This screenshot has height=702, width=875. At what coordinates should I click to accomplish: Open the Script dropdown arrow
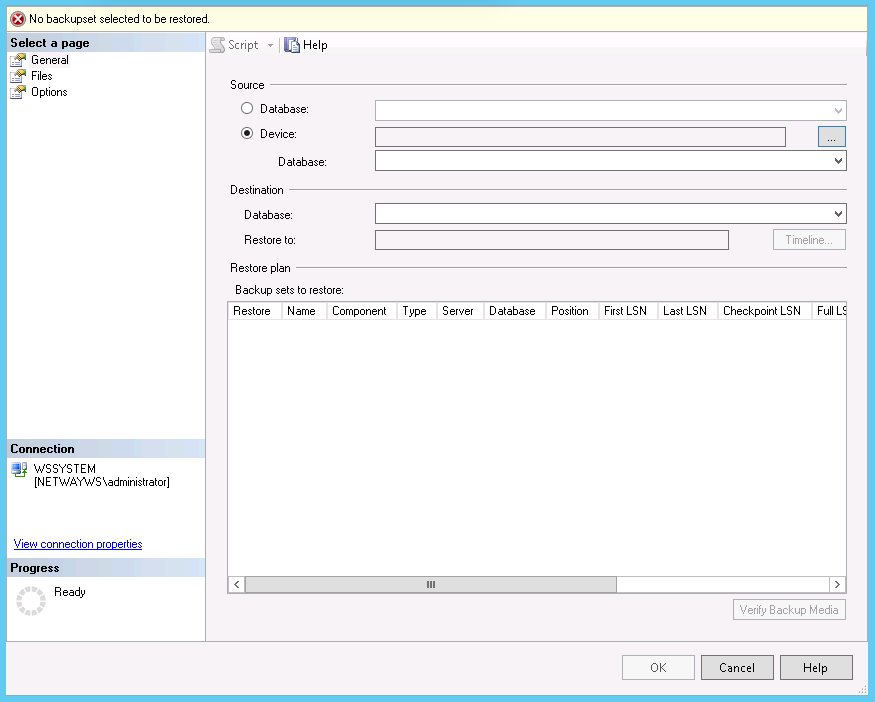(x=270, y=46)
